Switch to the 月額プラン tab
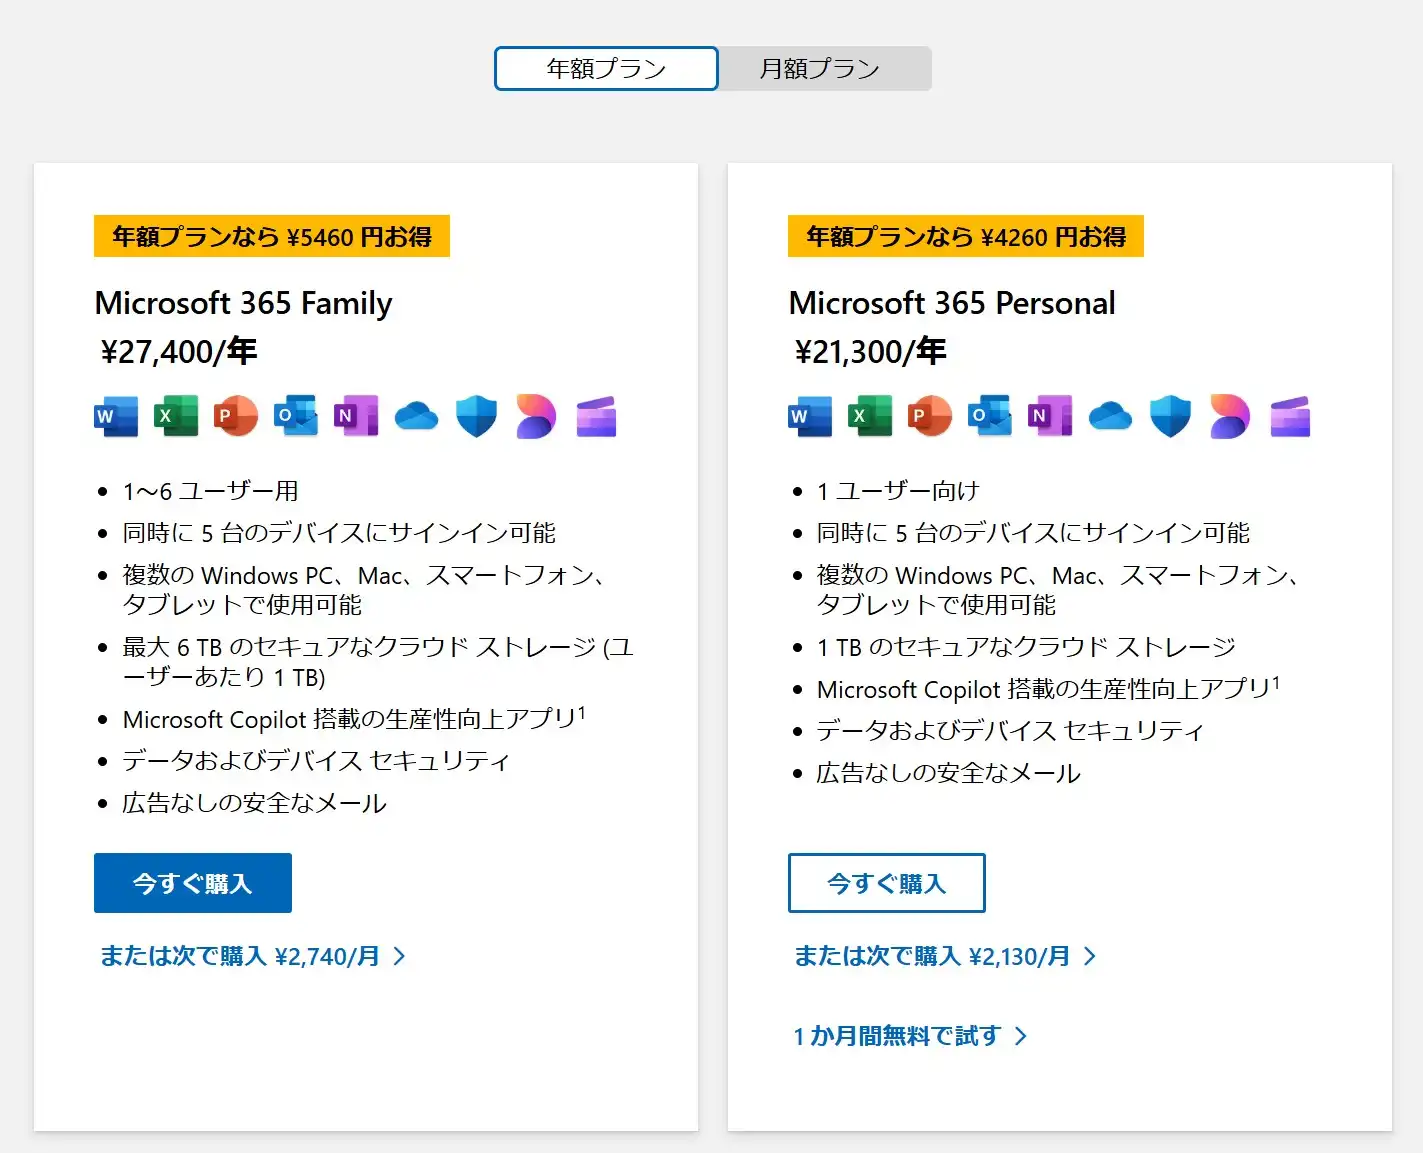This screenshot has width=1423, height=1153. click(824, 68)
